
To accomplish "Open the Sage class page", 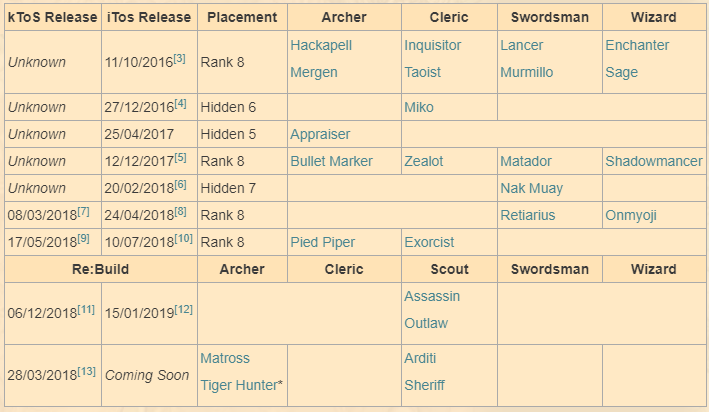I will click(x=621, y=72).
